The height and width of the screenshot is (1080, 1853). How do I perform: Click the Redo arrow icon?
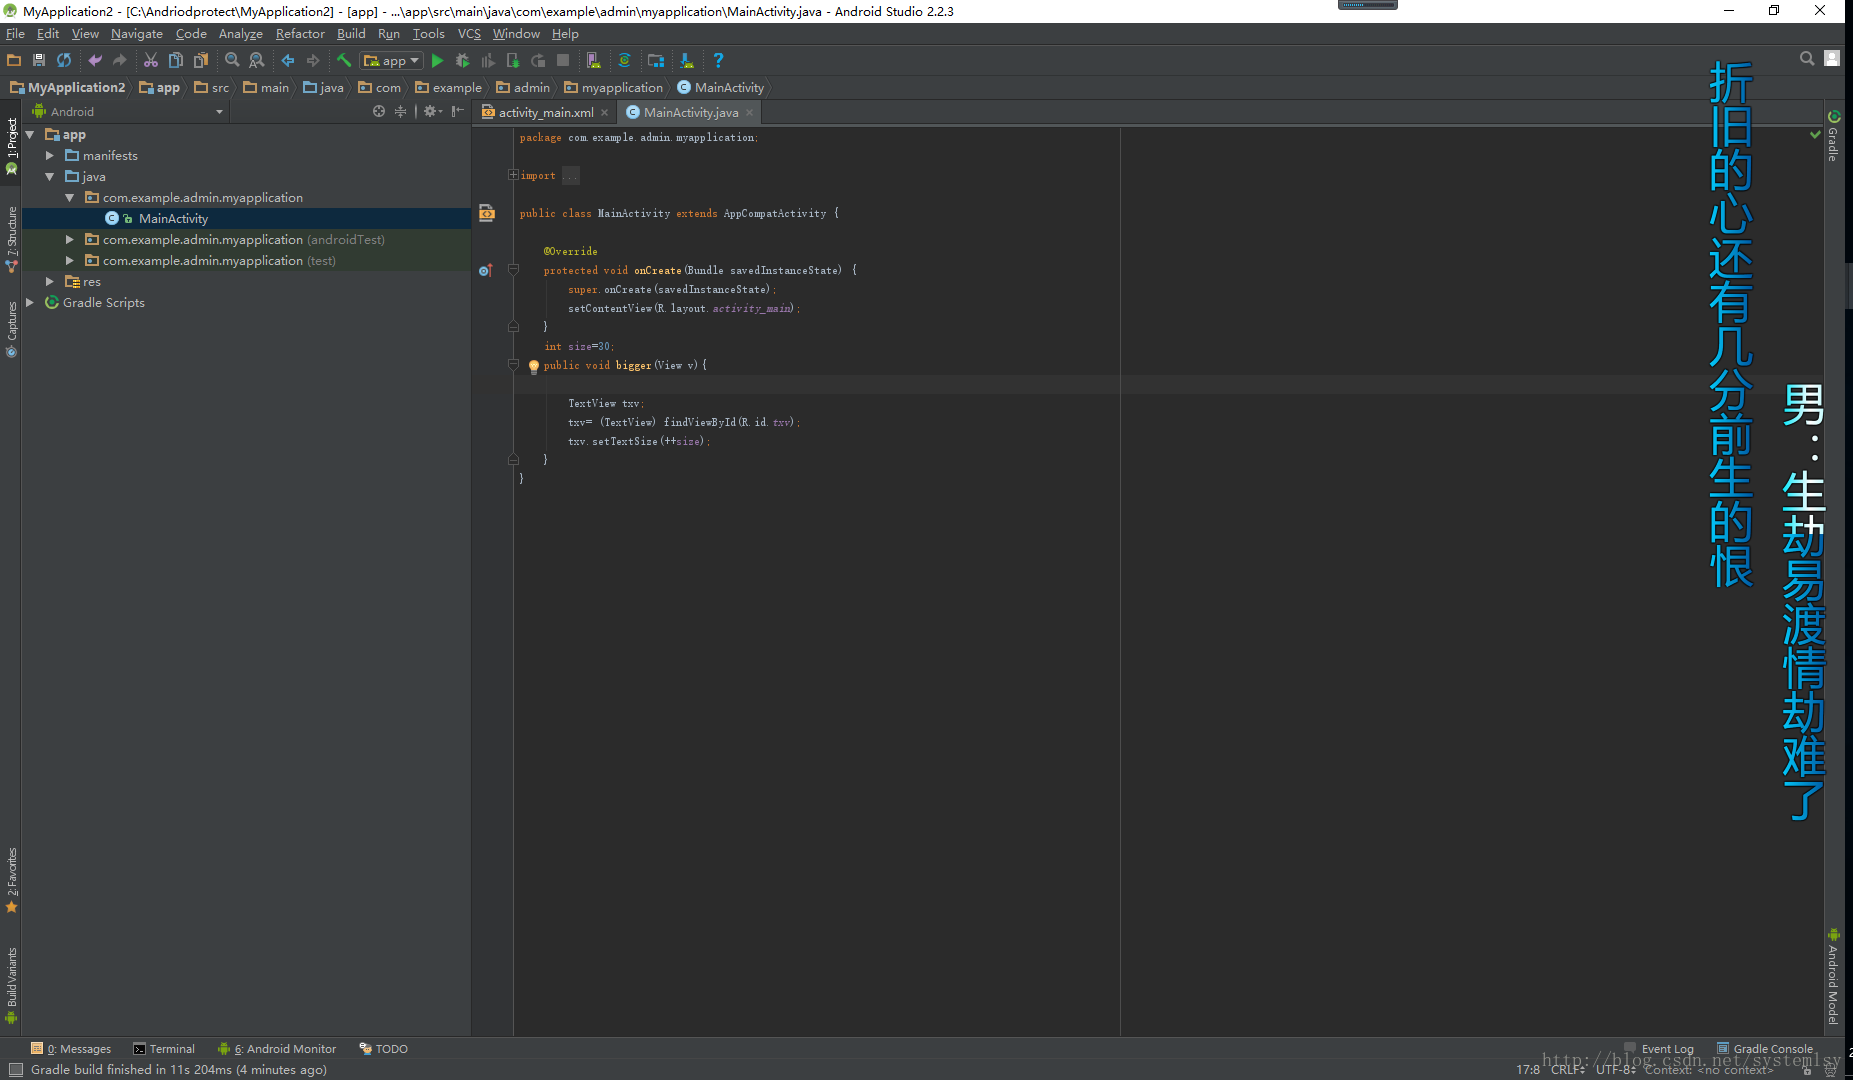(x=120, y=61)
